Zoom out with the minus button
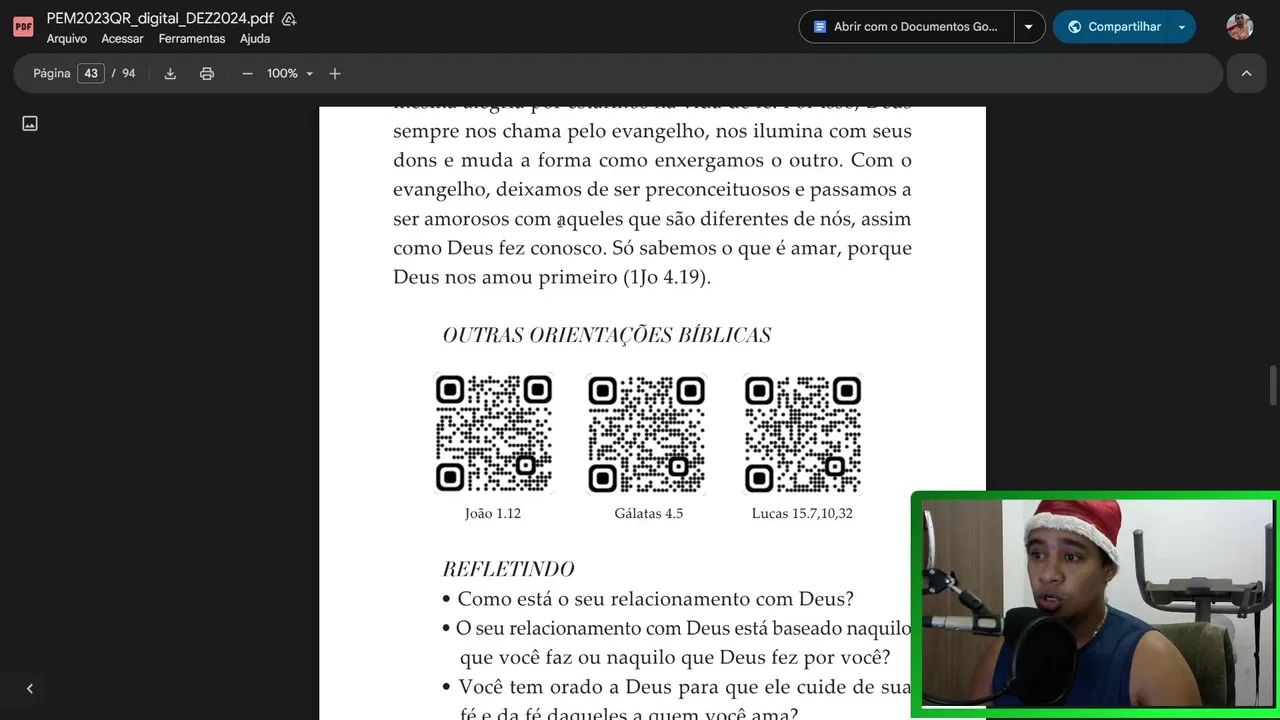This screenshot has height=720, width=1280. 247,73
